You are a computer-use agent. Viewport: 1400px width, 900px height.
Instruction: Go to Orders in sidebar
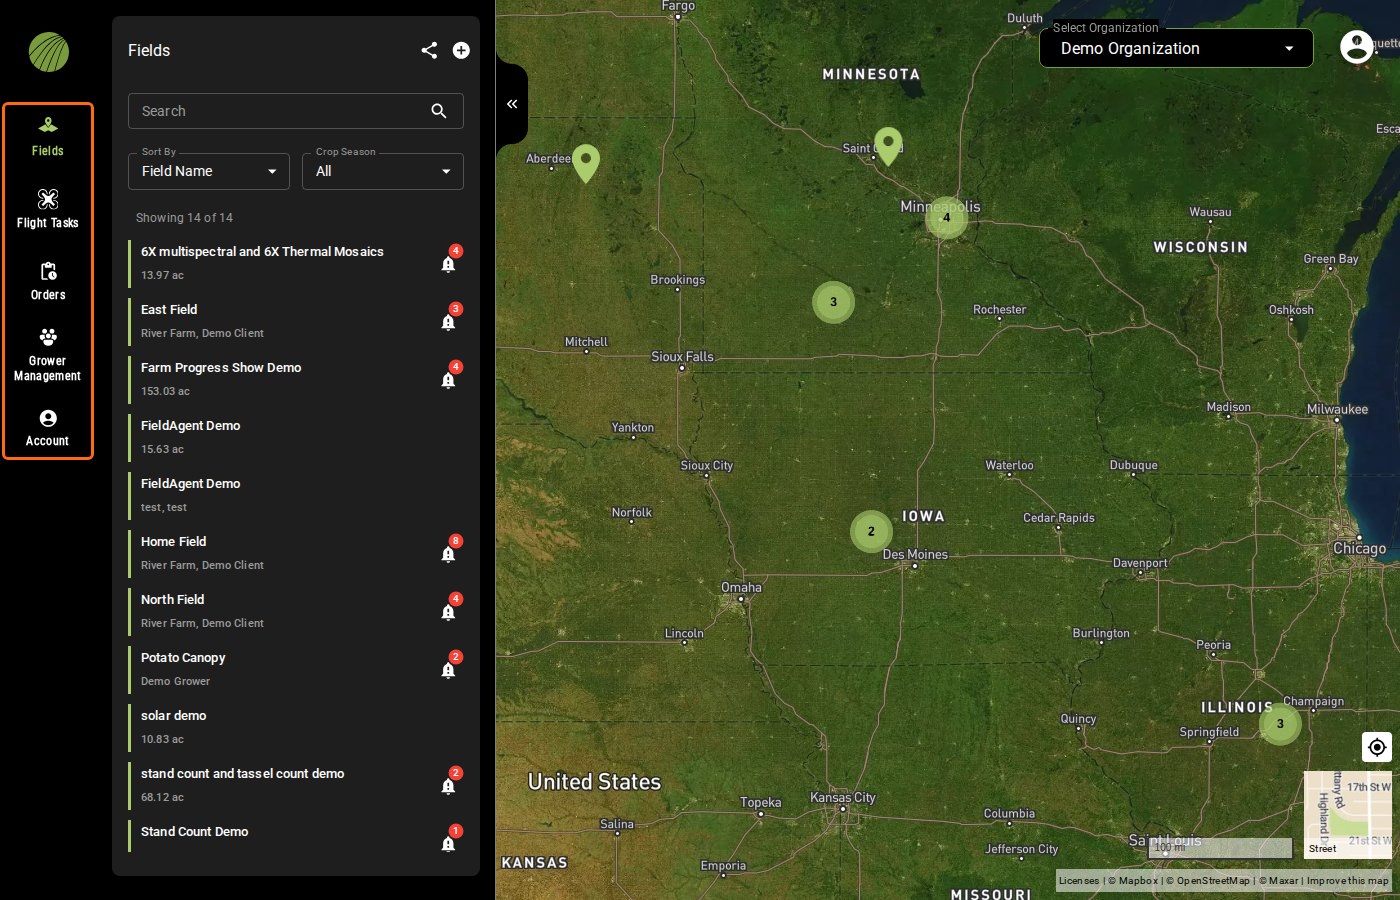48,282
